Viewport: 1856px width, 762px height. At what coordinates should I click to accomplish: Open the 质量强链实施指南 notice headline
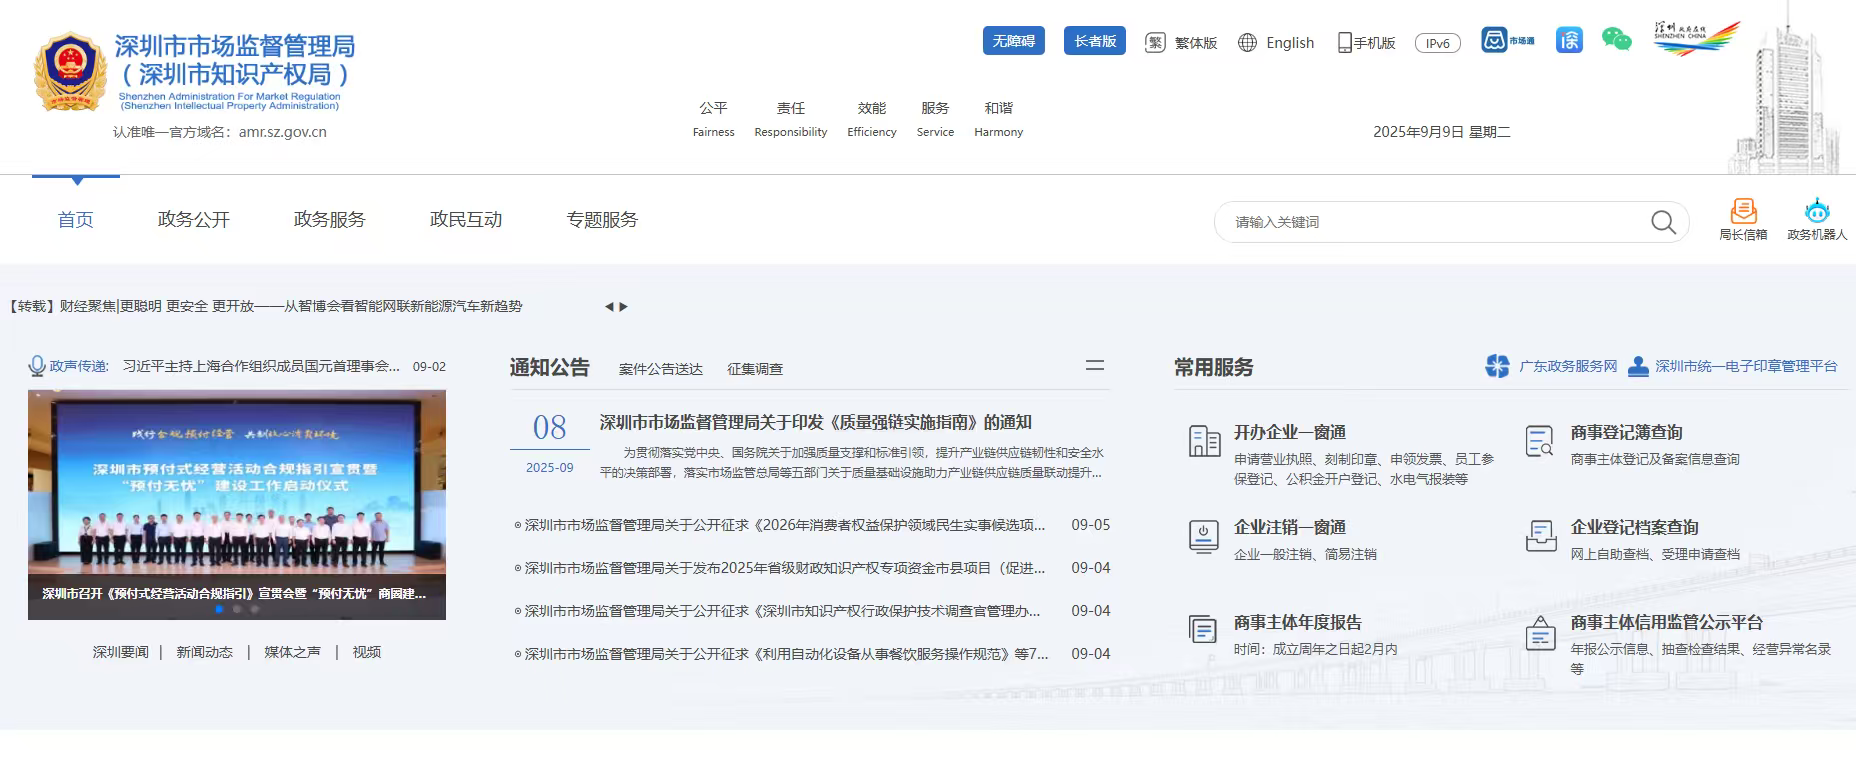click(815, 423)
